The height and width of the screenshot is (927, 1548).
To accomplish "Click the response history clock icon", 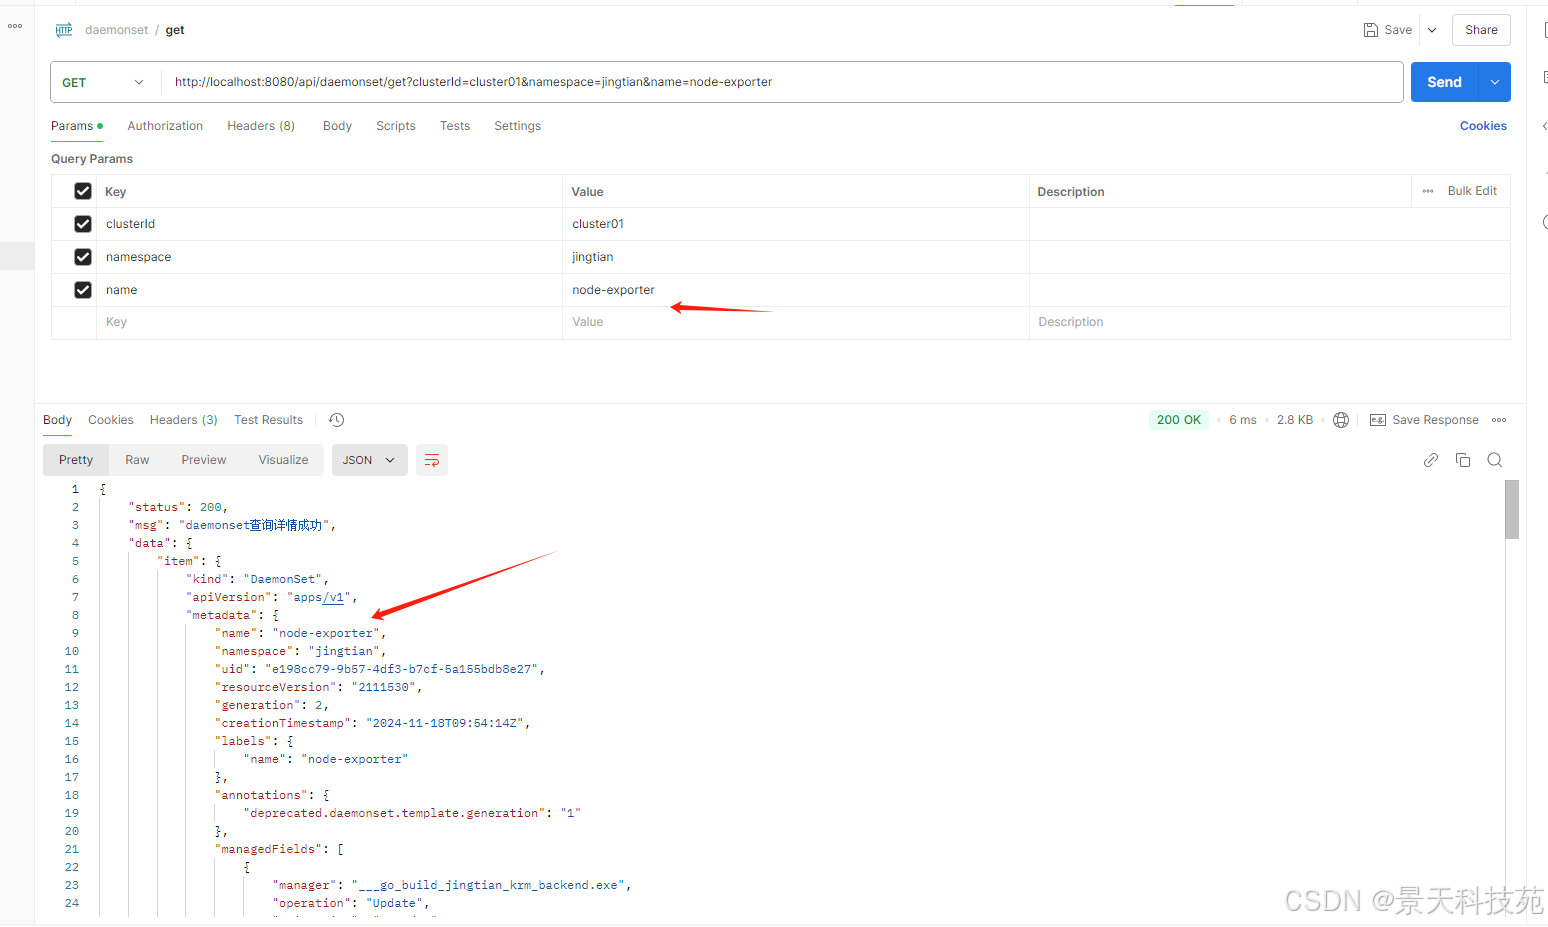I will (337, 420).
